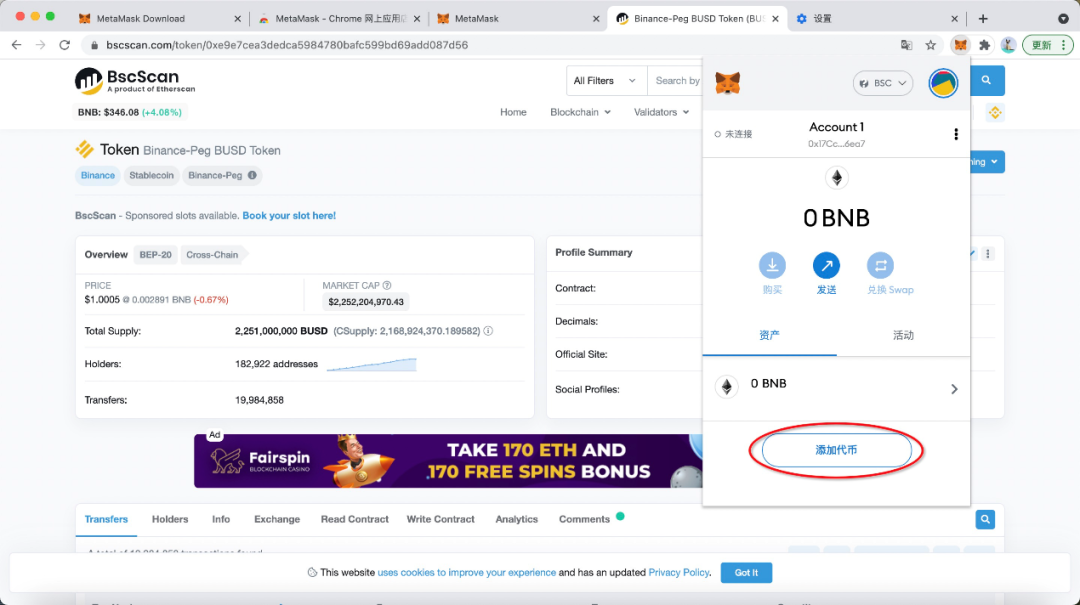Follow the Book your slot here link
This screenshot has height=605, width=1080.
pyautogui.click(x=289, y=216)
